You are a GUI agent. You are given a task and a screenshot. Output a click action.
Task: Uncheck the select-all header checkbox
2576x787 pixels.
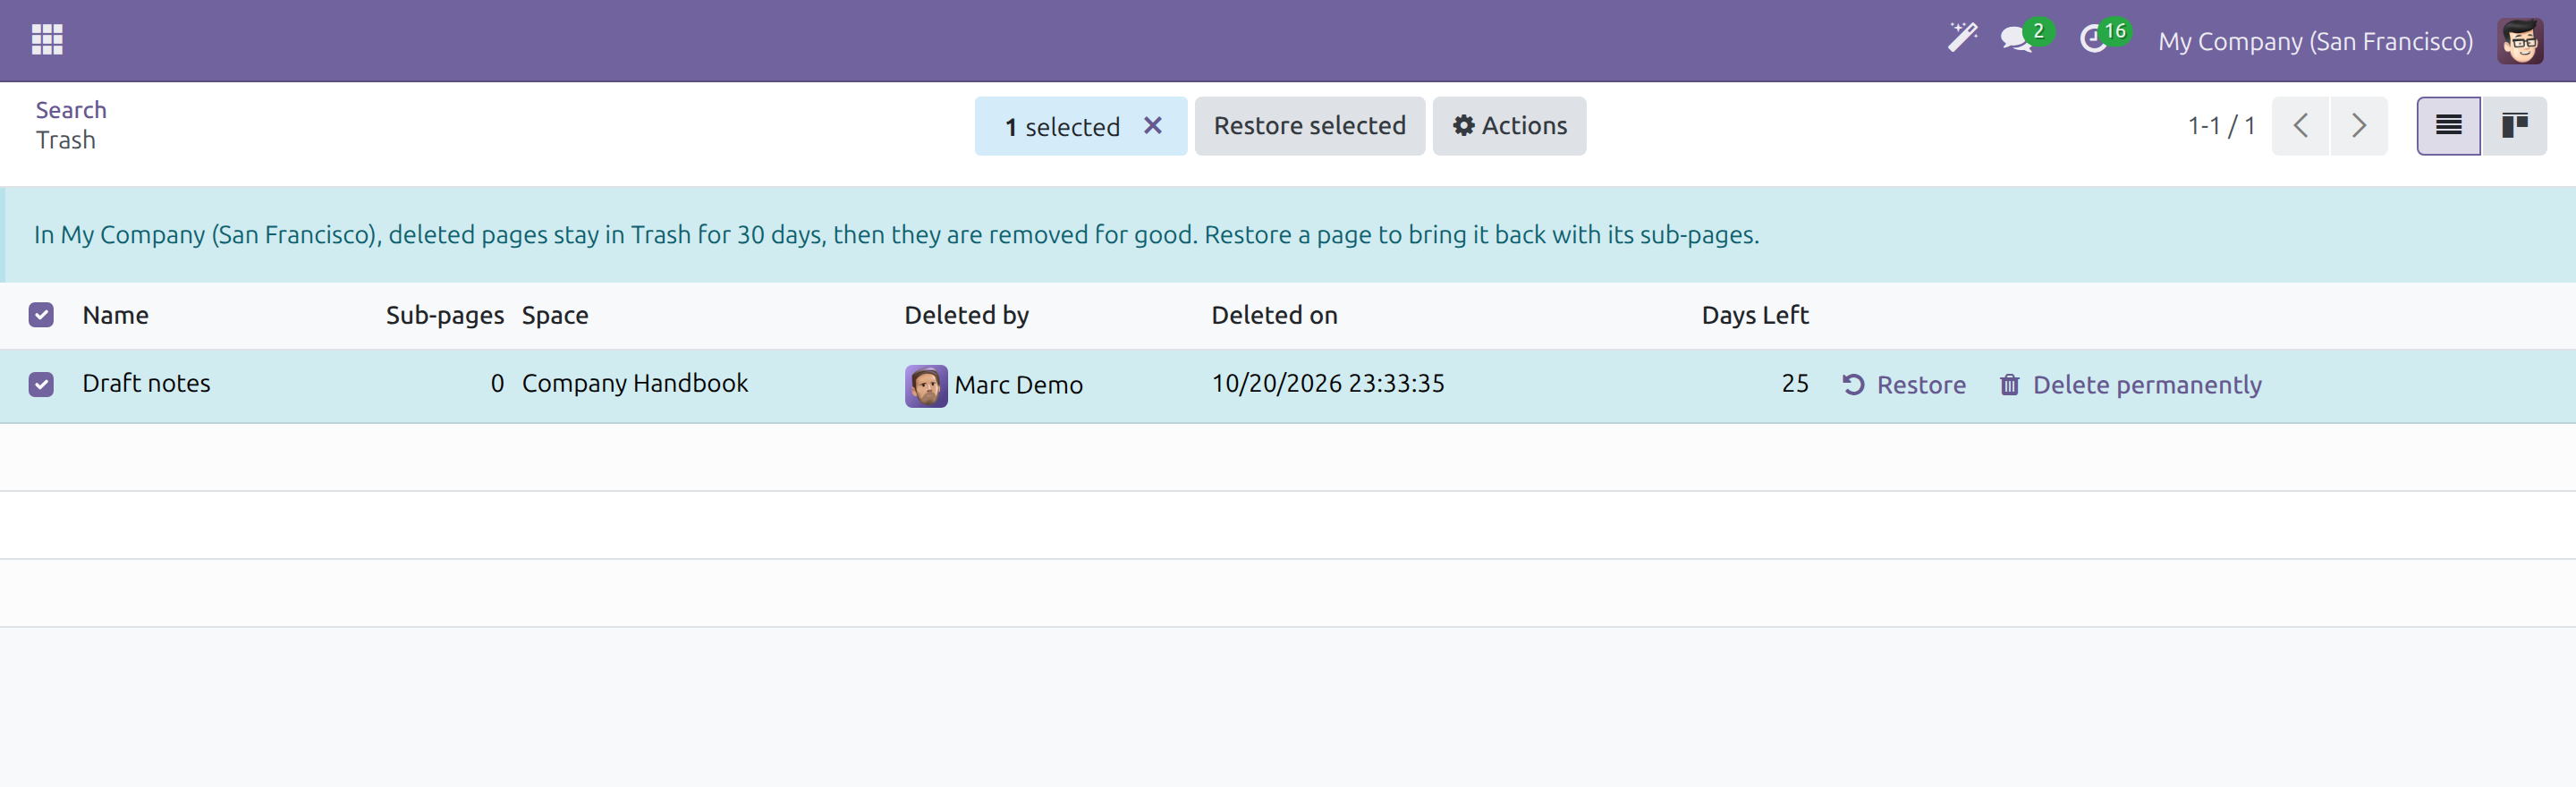click(41, 315)
